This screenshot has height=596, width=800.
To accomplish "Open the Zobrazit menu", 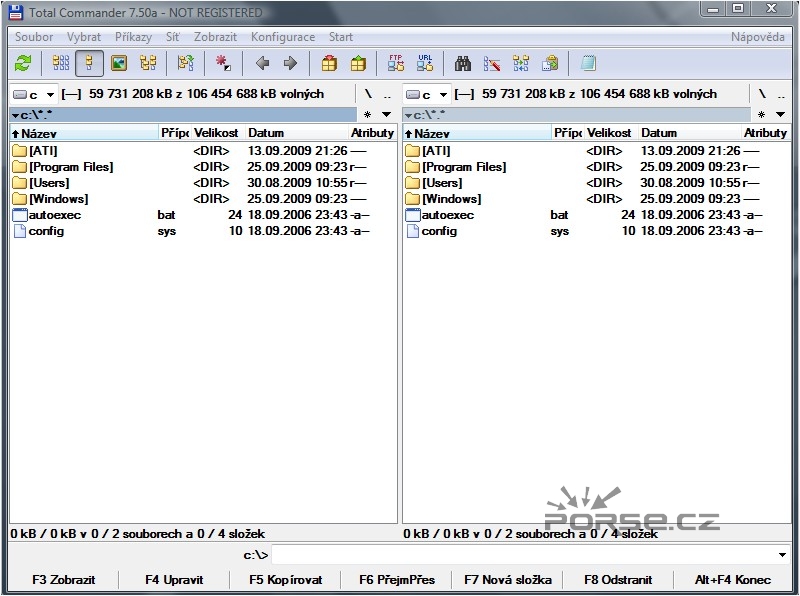I will click(215, 37).
